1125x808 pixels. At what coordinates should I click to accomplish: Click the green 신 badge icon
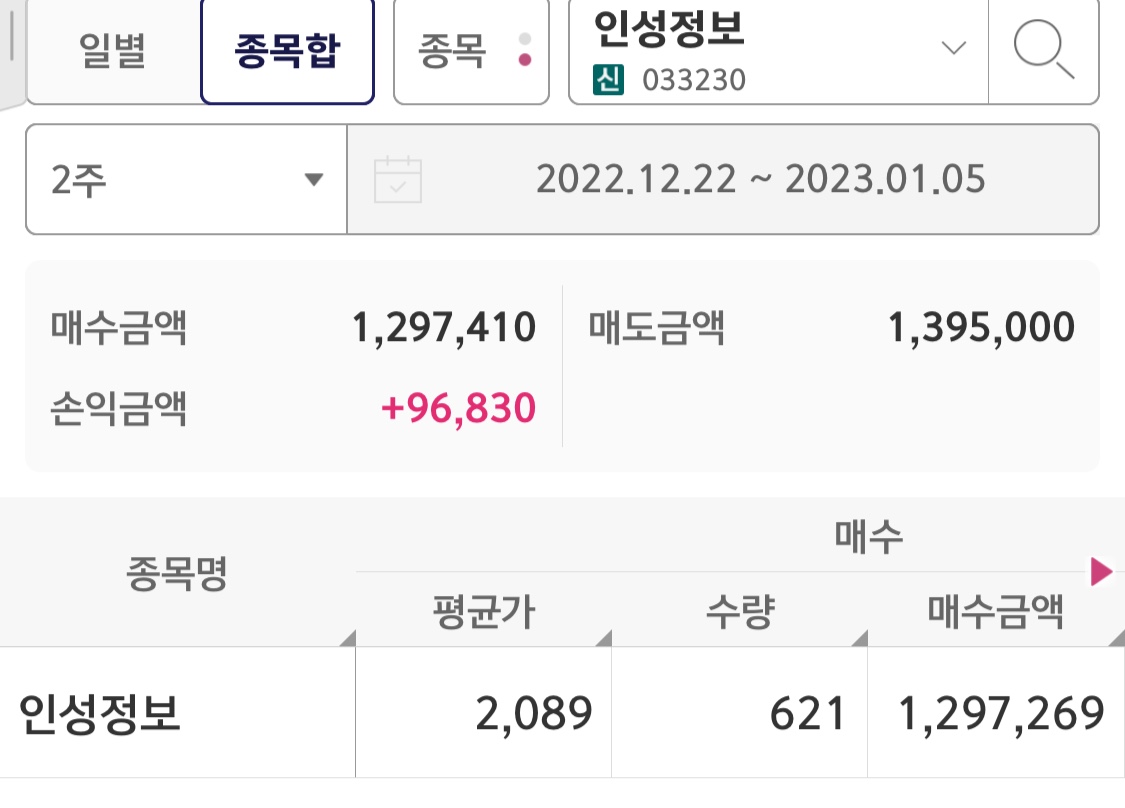click(607, 79)
